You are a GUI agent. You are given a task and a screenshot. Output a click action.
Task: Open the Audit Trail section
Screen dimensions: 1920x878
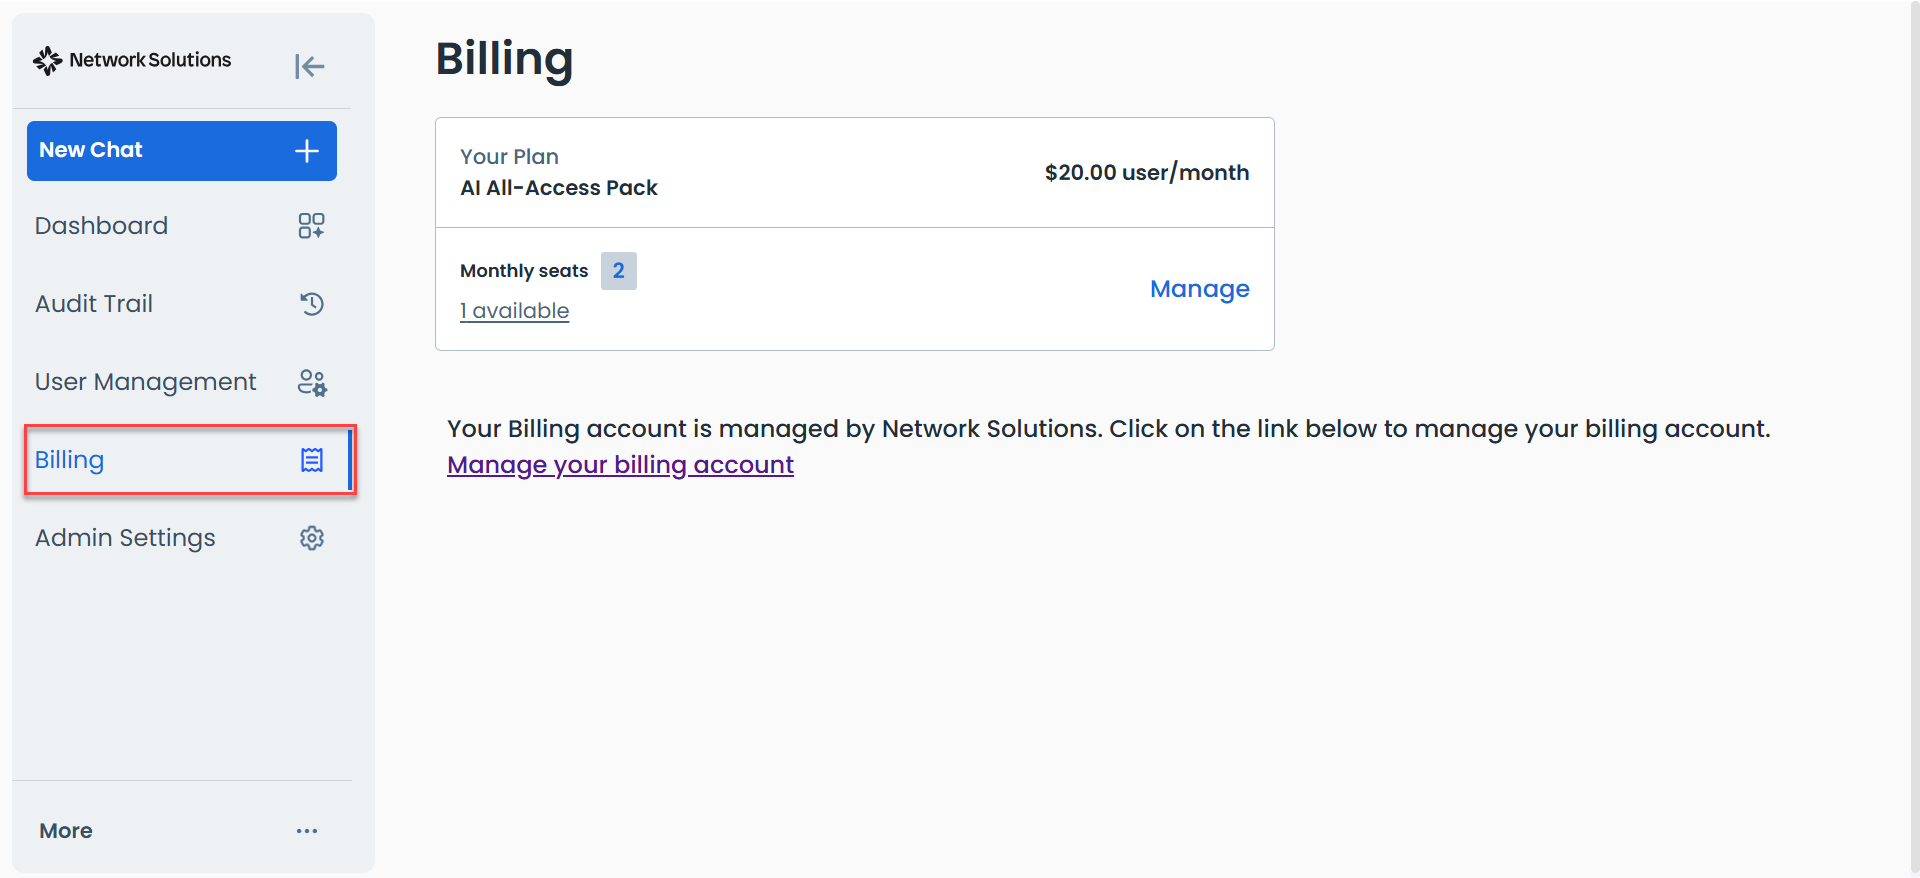click(x=182, y=304)
